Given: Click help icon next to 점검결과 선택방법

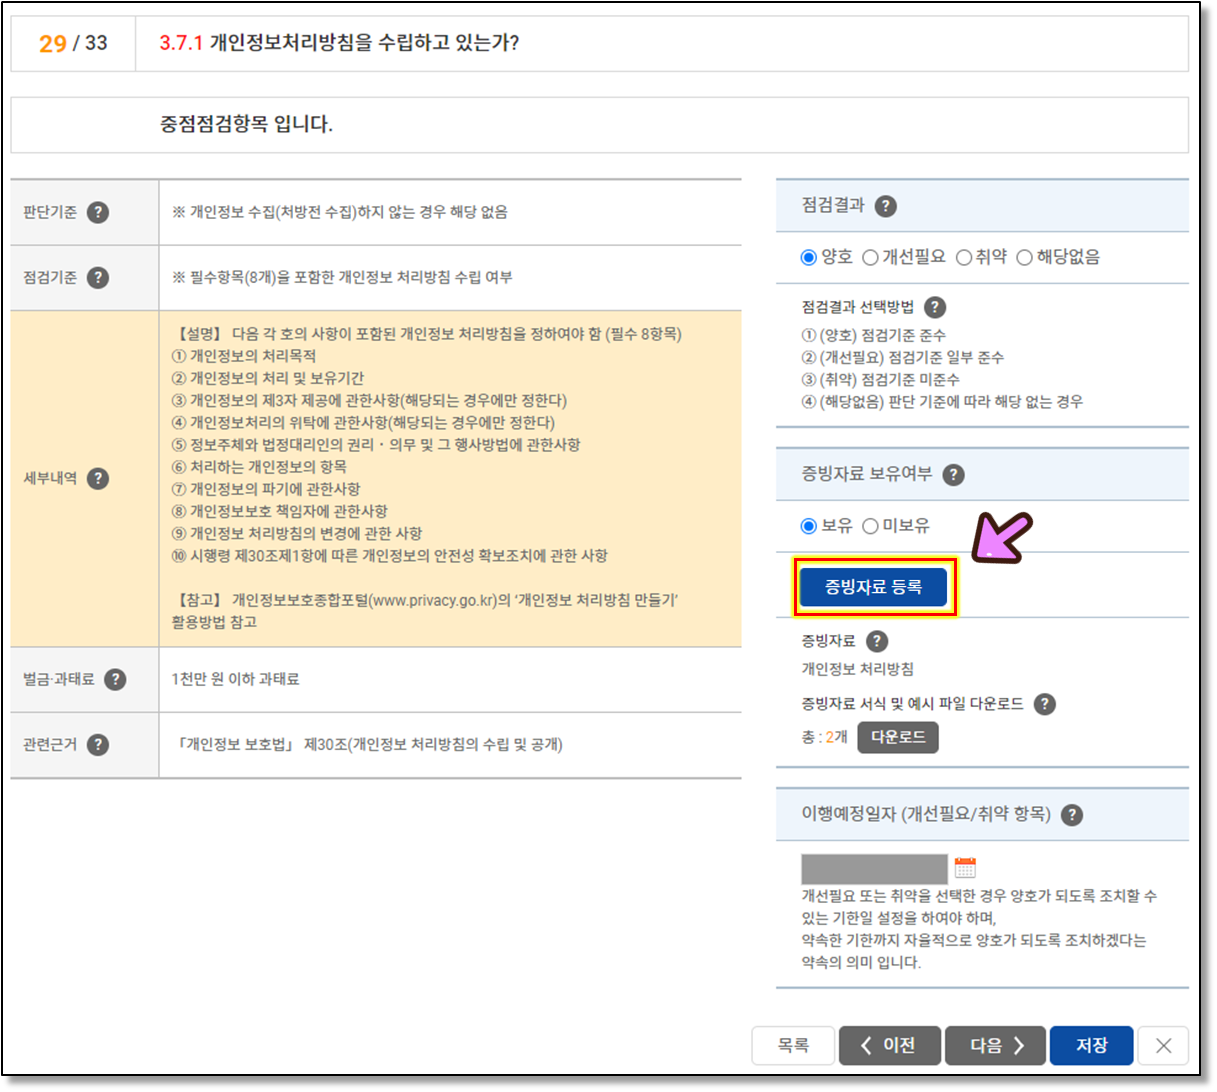Looking at the screenshot, I should 935,307.
